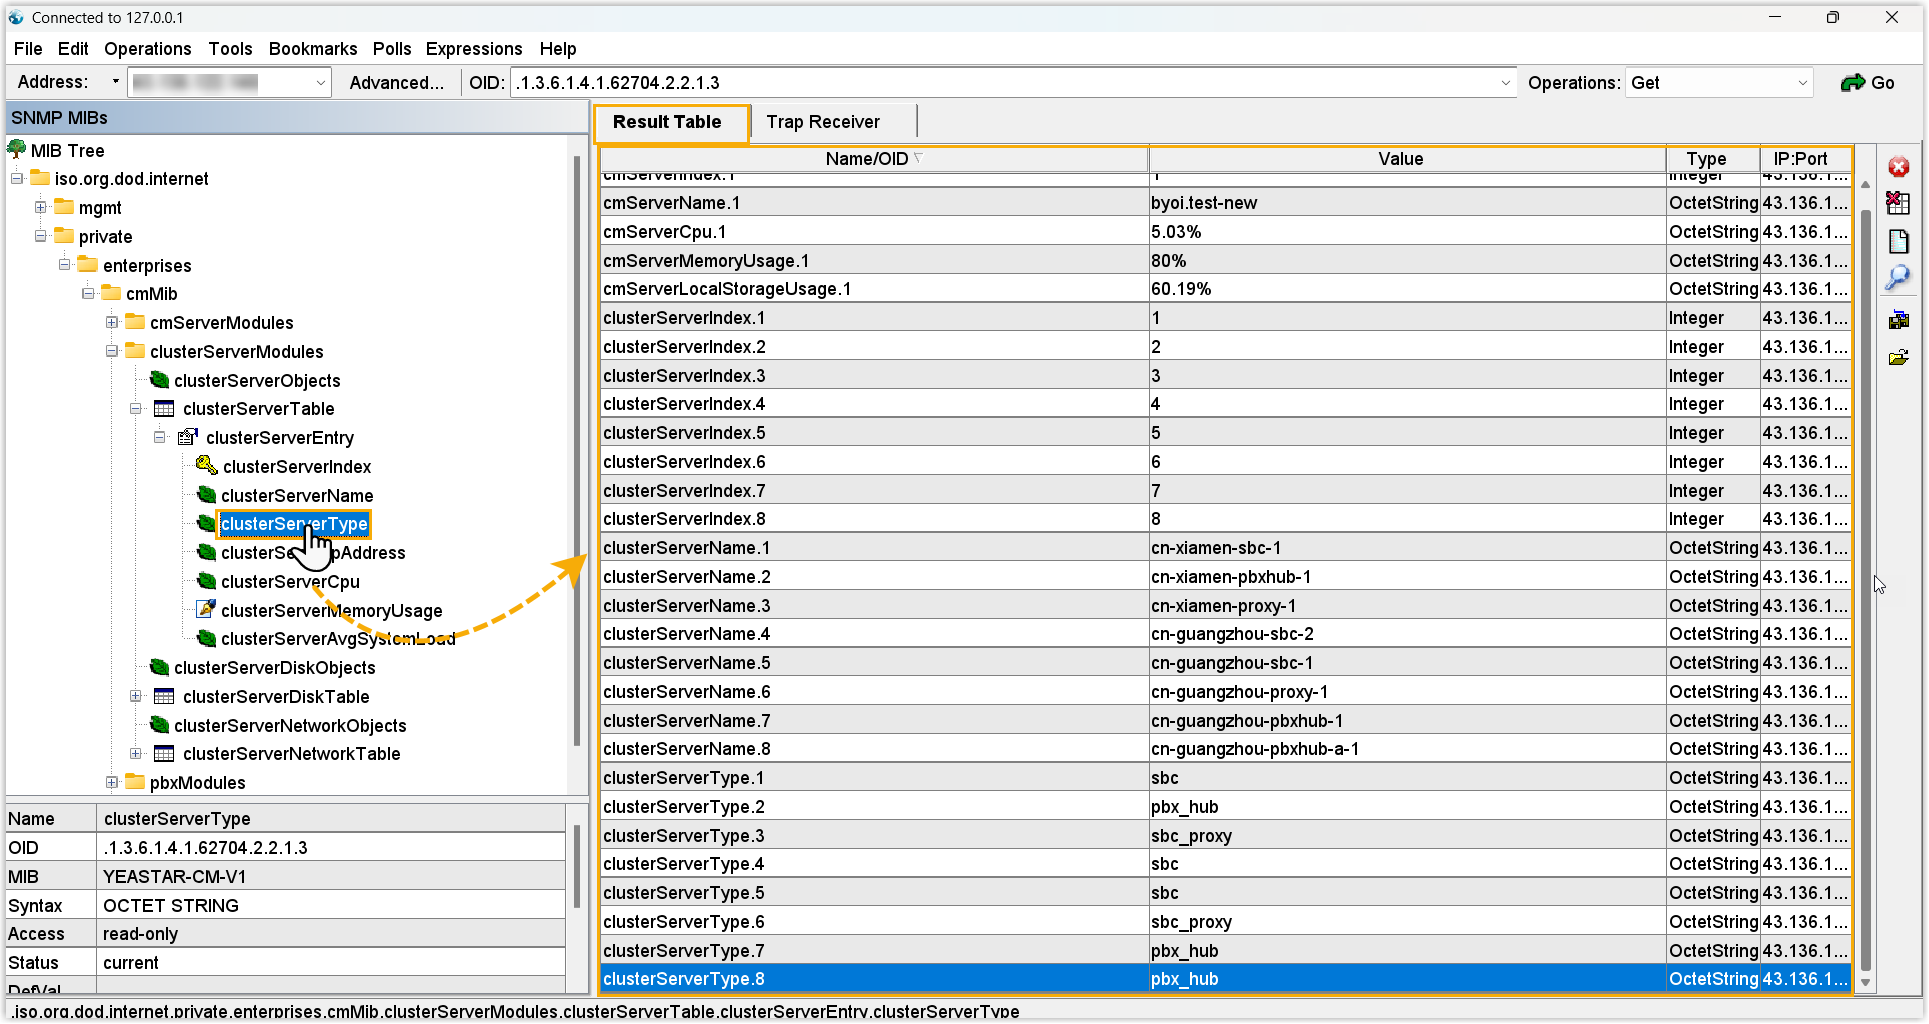Image resolution: width=1929 pixels, height=1024 pixels.
Task: Expand the clusterServerDiskTable node
Action: point(136,696)
